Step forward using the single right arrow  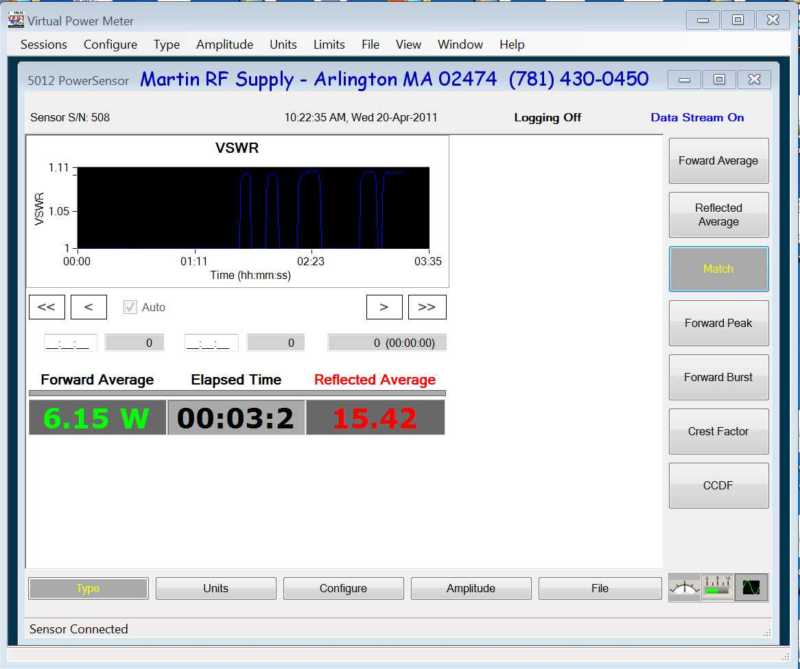(384, 307)
